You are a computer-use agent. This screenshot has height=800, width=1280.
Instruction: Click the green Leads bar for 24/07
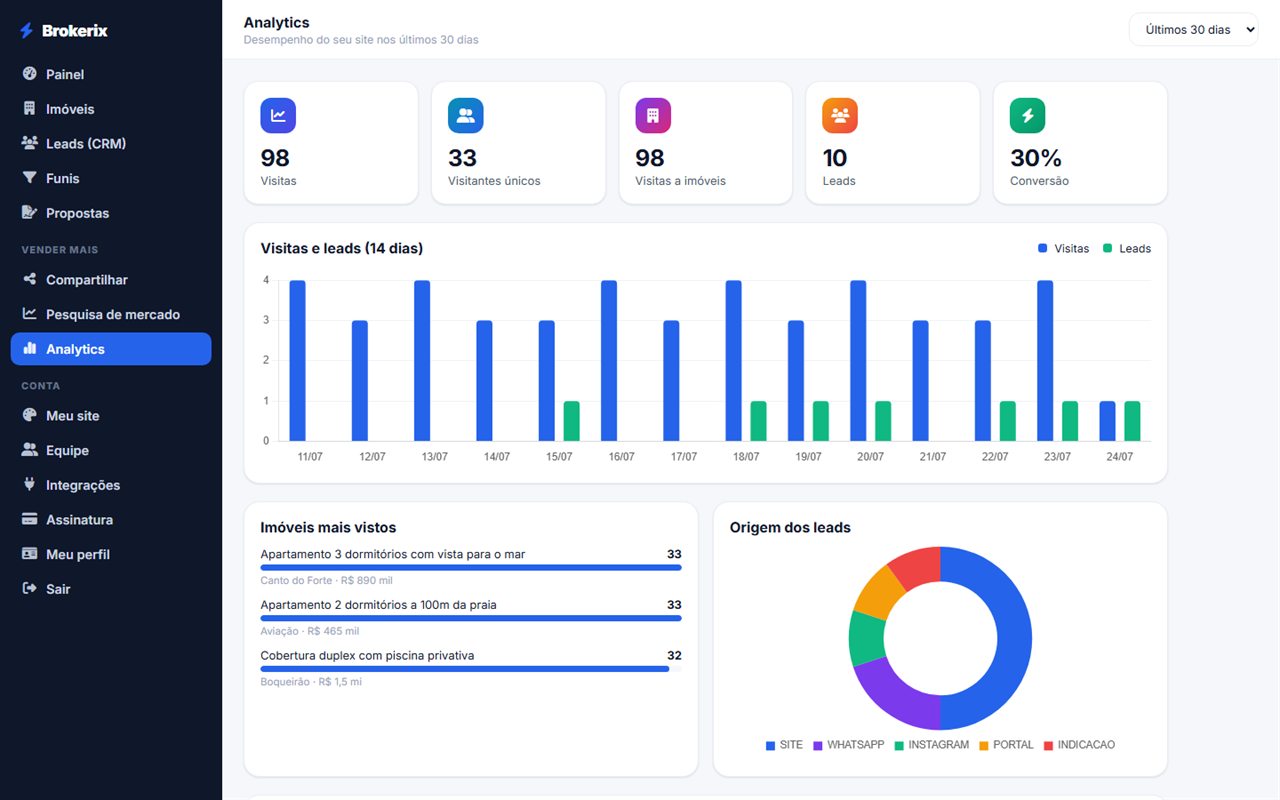click(x=1132, y=421)
